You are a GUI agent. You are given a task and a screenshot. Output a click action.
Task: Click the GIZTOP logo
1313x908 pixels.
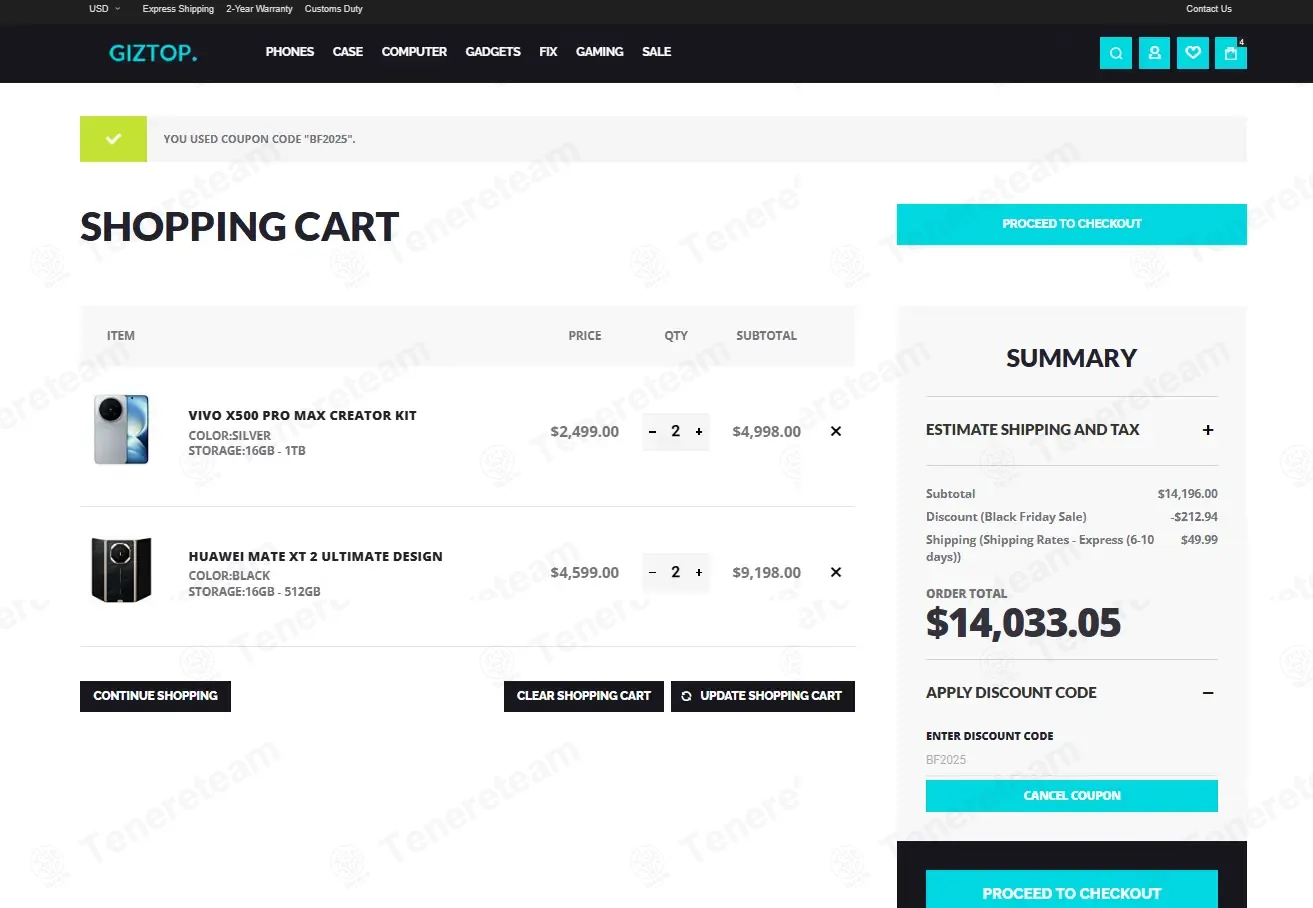point(153,53)
